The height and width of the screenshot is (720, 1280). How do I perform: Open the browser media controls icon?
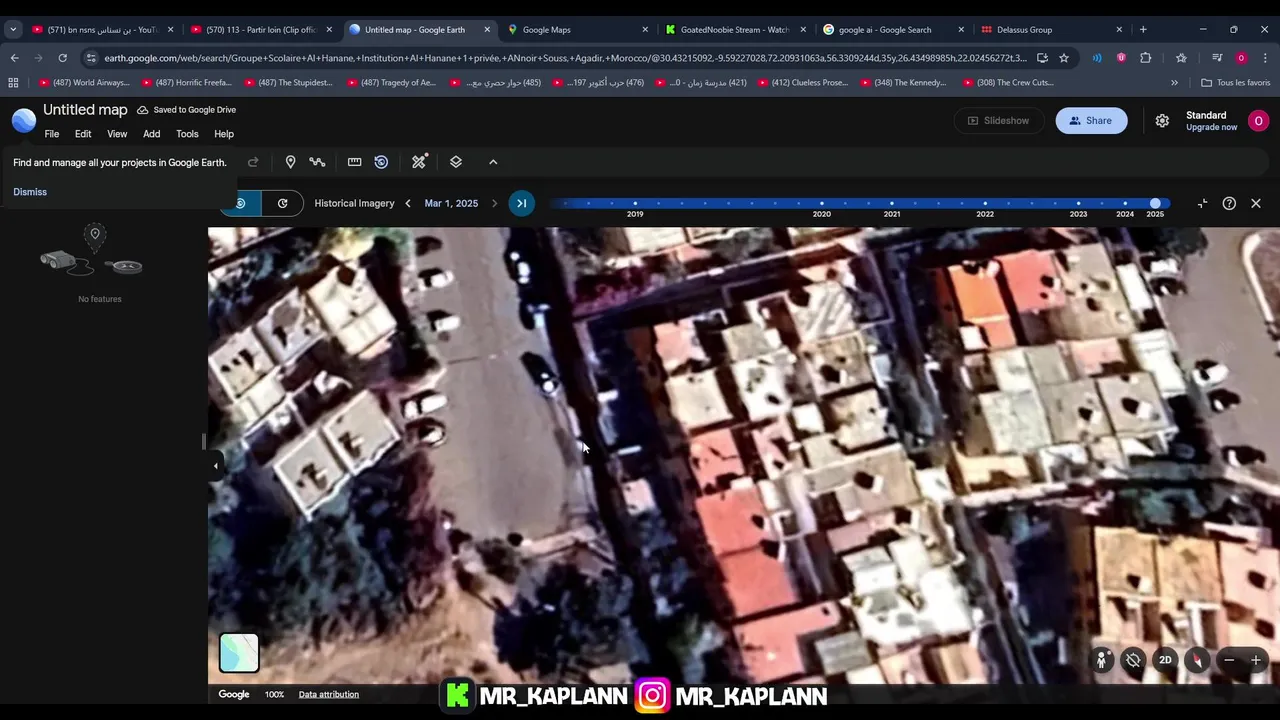1217,58
